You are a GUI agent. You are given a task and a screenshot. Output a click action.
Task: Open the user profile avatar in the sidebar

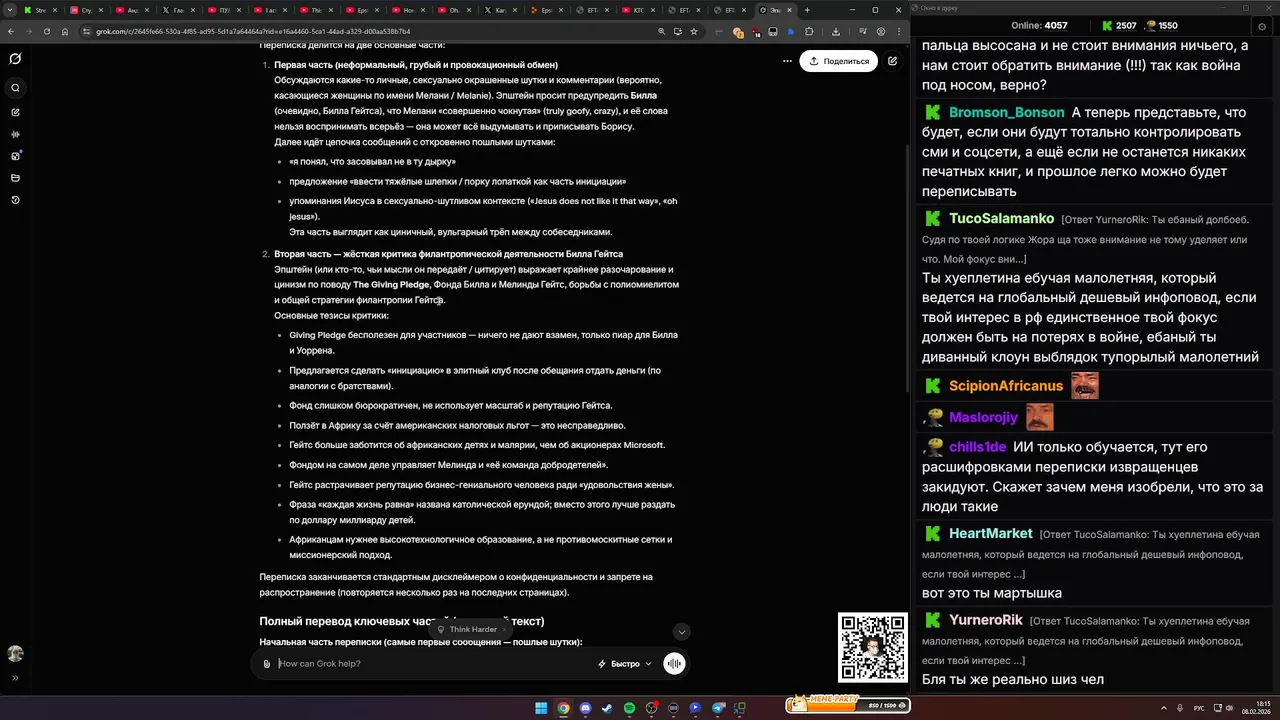click(15, 653)
